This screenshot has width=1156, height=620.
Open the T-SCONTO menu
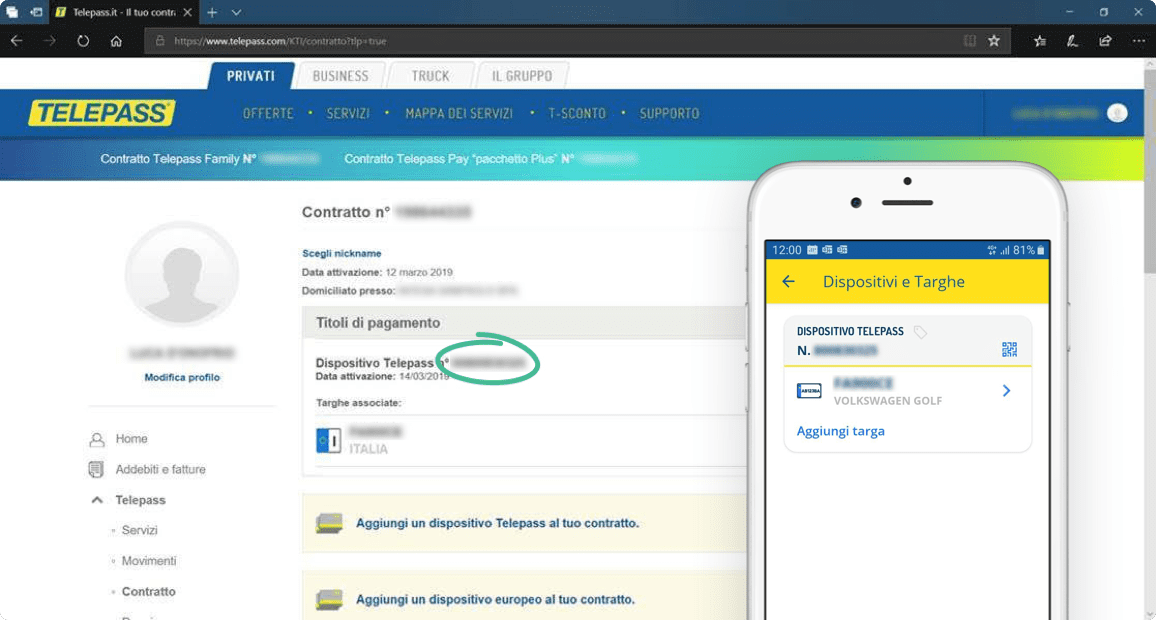(577, 114)
